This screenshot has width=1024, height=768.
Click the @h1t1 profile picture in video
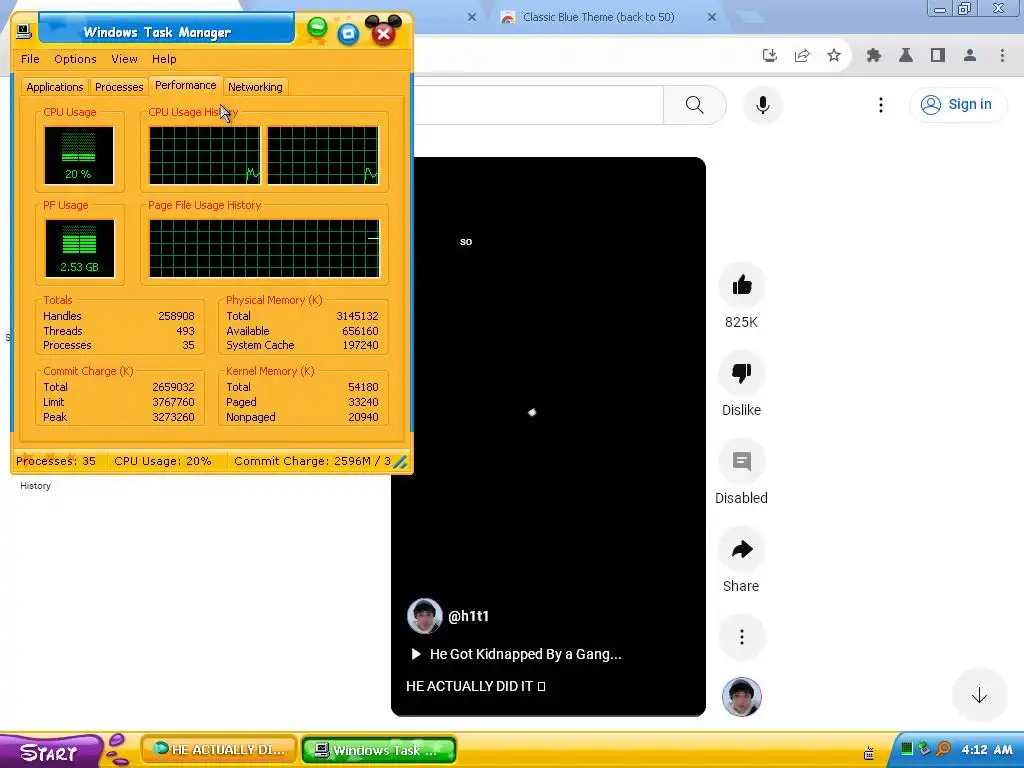pos(424,616)
